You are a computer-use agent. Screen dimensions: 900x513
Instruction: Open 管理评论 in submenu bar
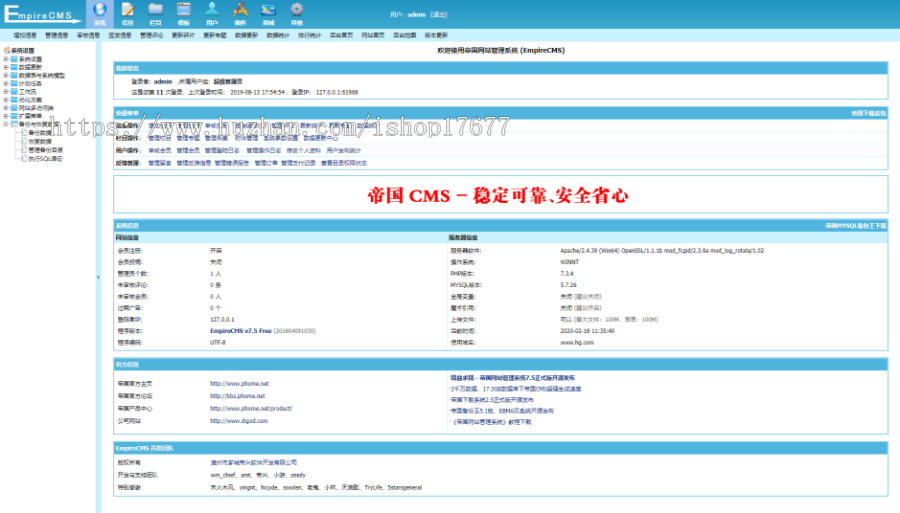coord(152,36)
